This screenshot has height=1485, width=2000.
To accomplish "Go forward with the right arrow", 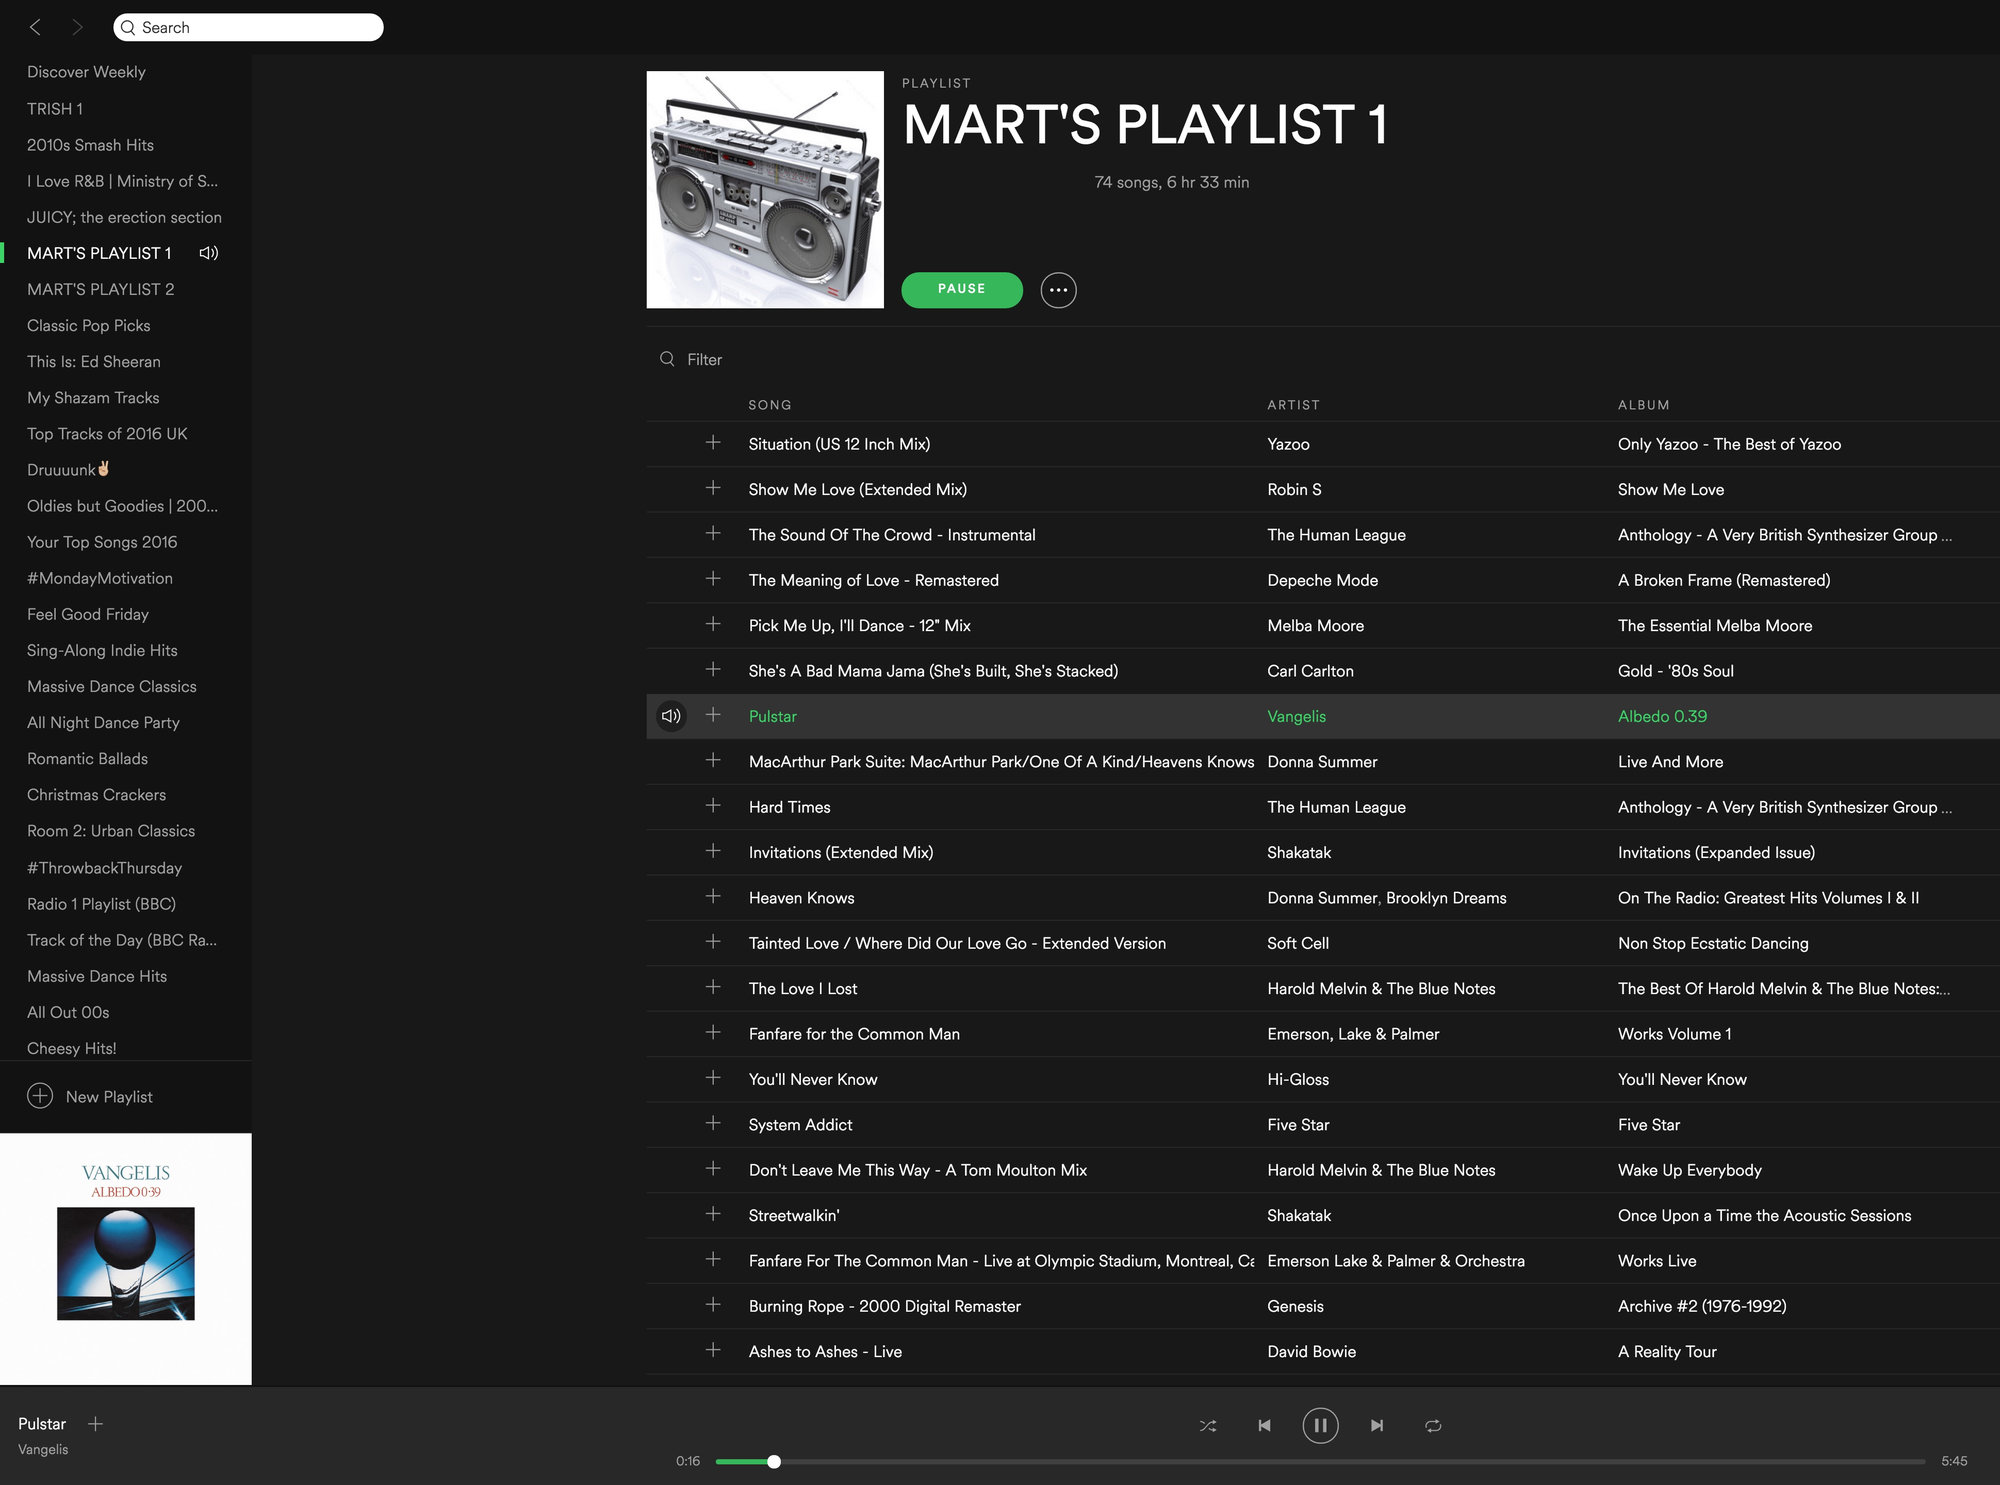I will [77, 27].
